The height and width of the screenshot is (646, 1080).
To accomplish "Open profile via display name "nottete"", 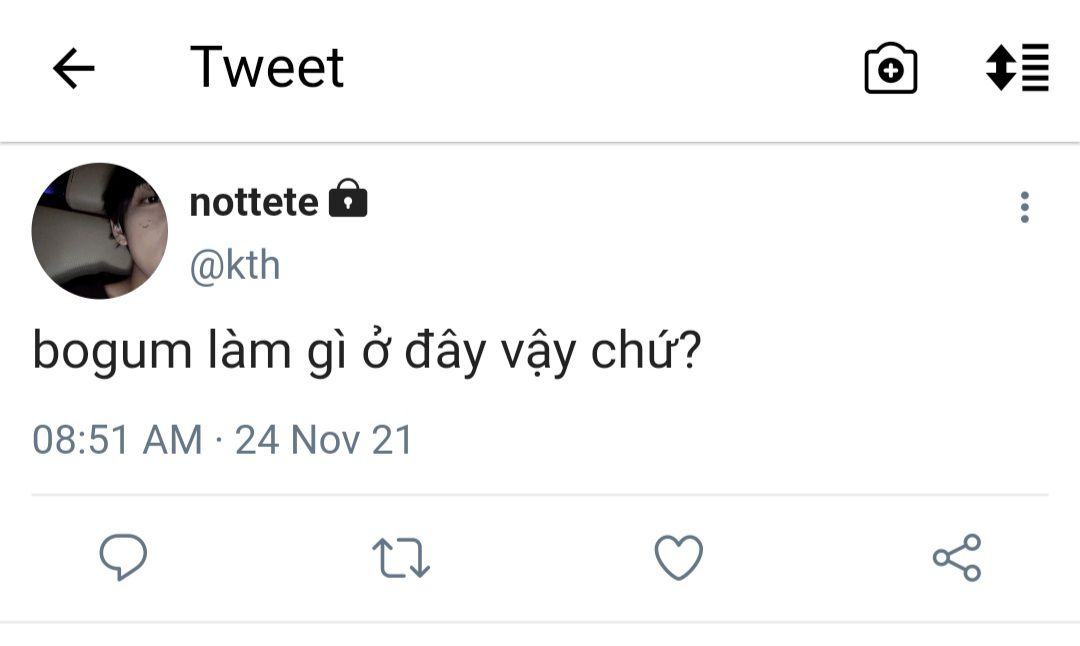I will [x=254, y=202].
